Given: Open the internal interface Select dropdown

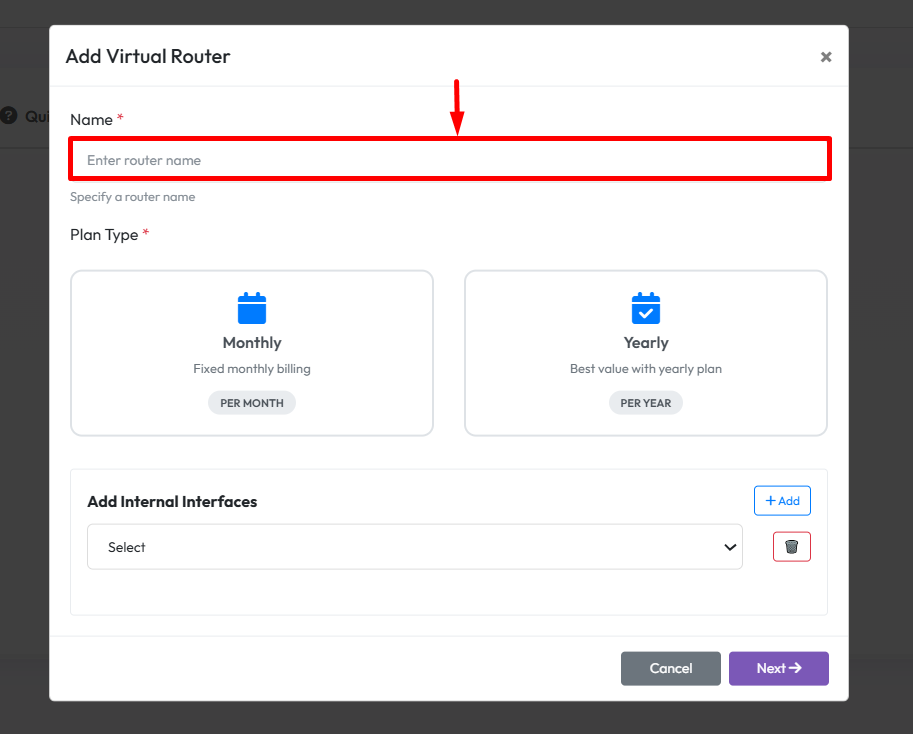Looking at the screenshot, I should coord(414,547).
